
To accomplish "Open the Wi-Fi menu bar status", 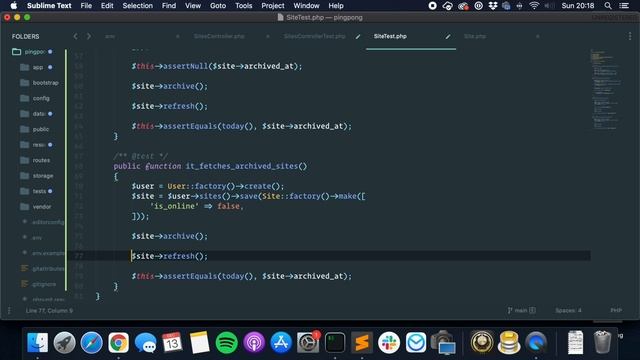I will tap(534, 6).
